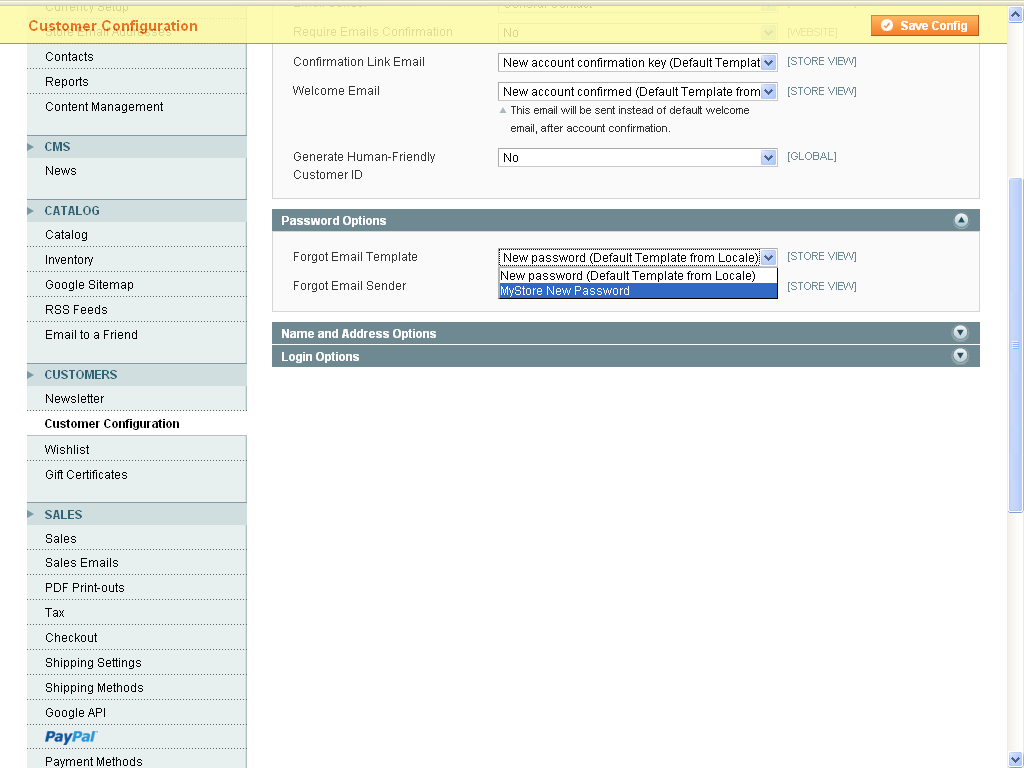Click the Customers section arrow icon
Viewport: 1024px width, 768px height.
point(32,375)
